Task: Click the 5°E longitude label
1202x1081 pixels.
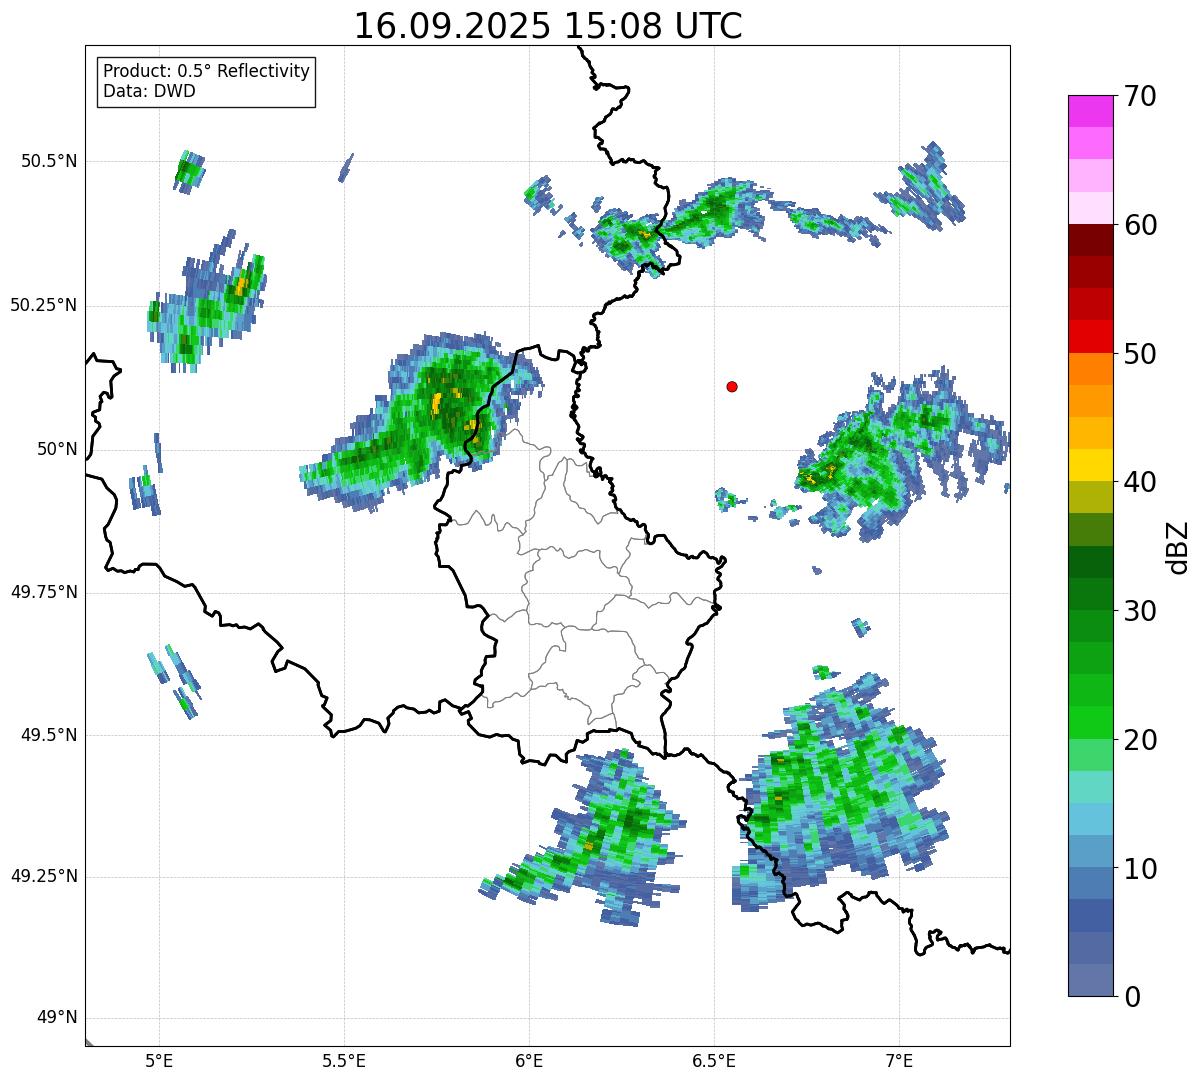Action: coord(159,1061)
